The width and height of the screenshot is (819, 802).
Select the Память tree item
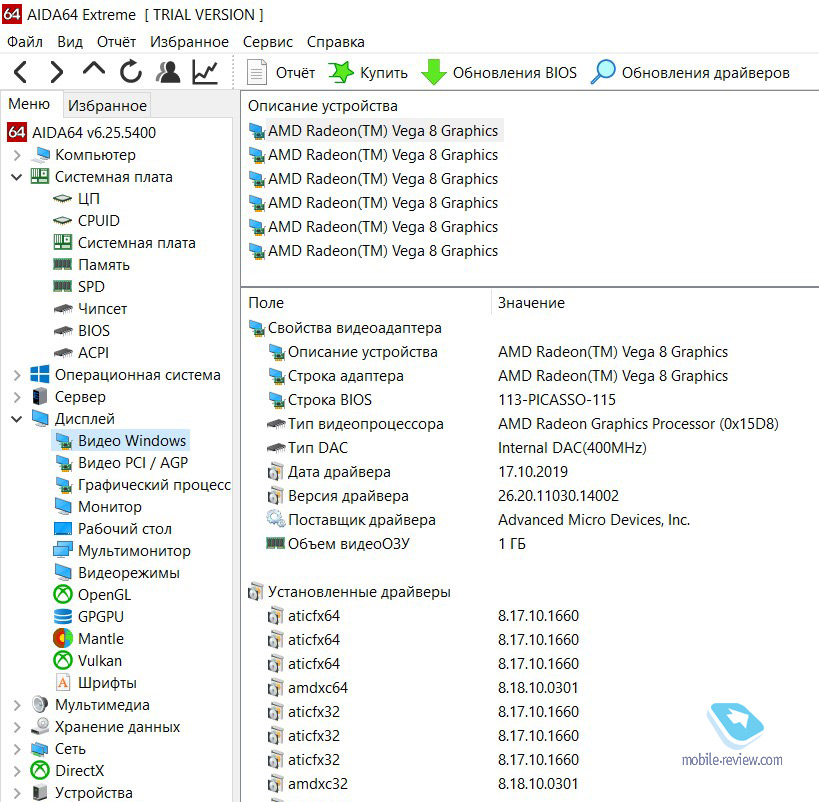tap(91, 265)
